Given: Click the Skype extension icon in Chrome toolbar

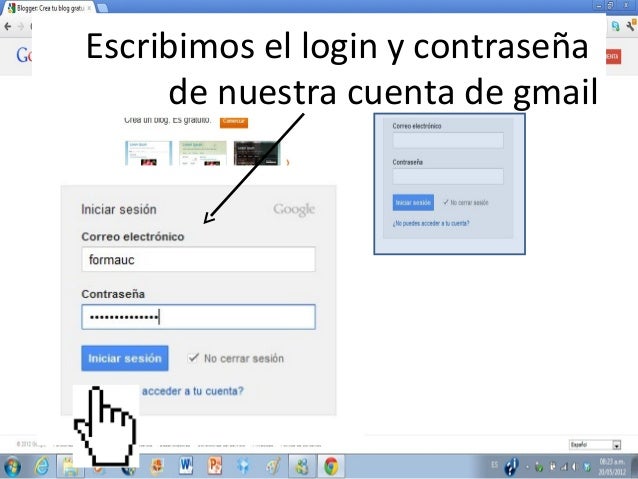Looking at the screenshot, I should (x=615, y=26).
